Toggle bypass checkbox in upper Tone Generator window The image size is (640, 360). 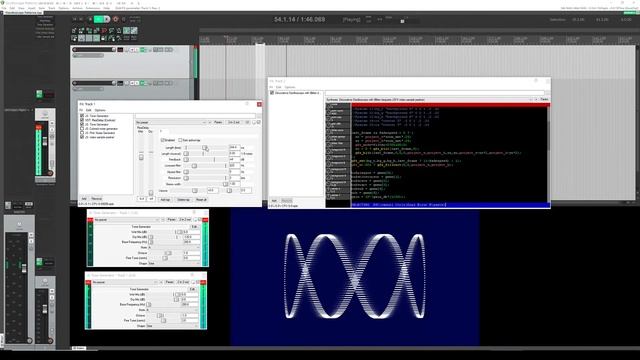point(200,220)
